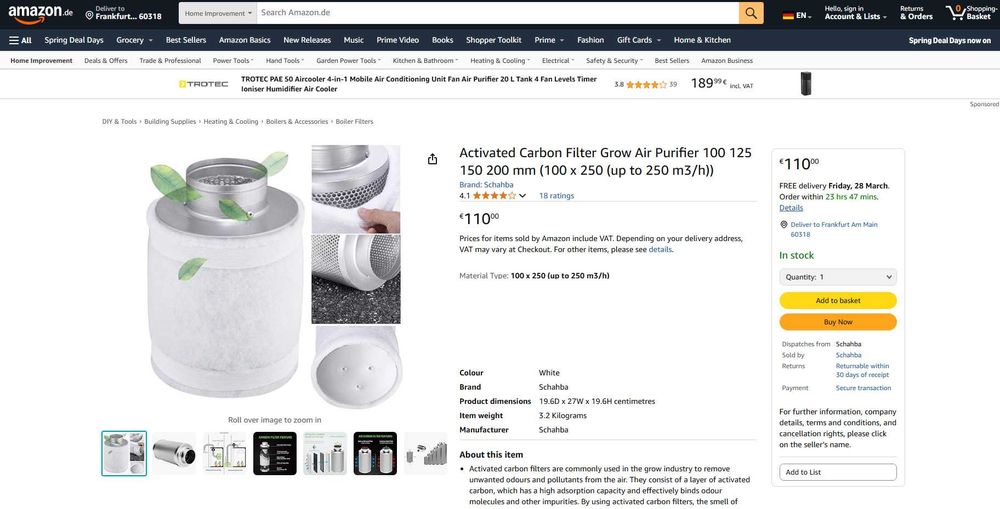Select the second product thumbnail image
The image size is (1000, 509).
pos(174,453)
